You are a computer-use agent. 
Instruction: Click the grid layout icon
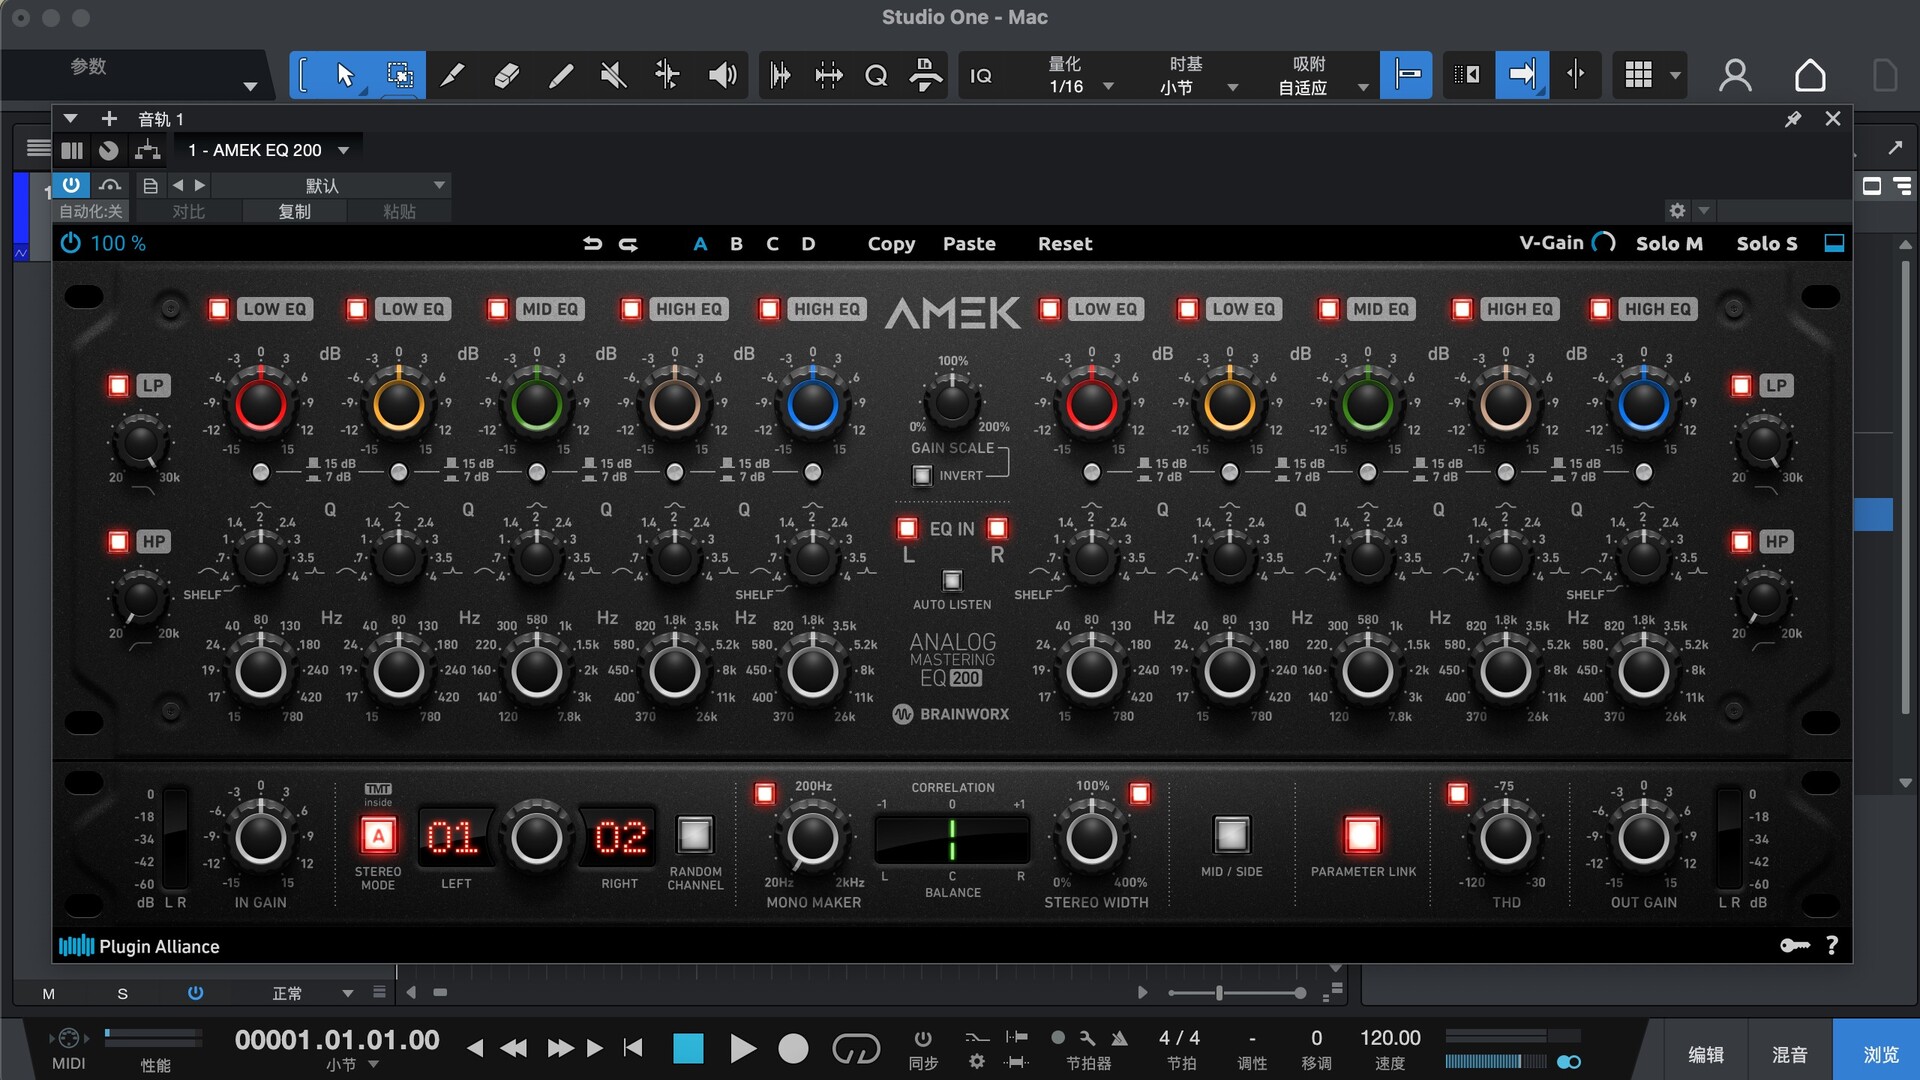pyautogui.click(x=1638, y=75)
